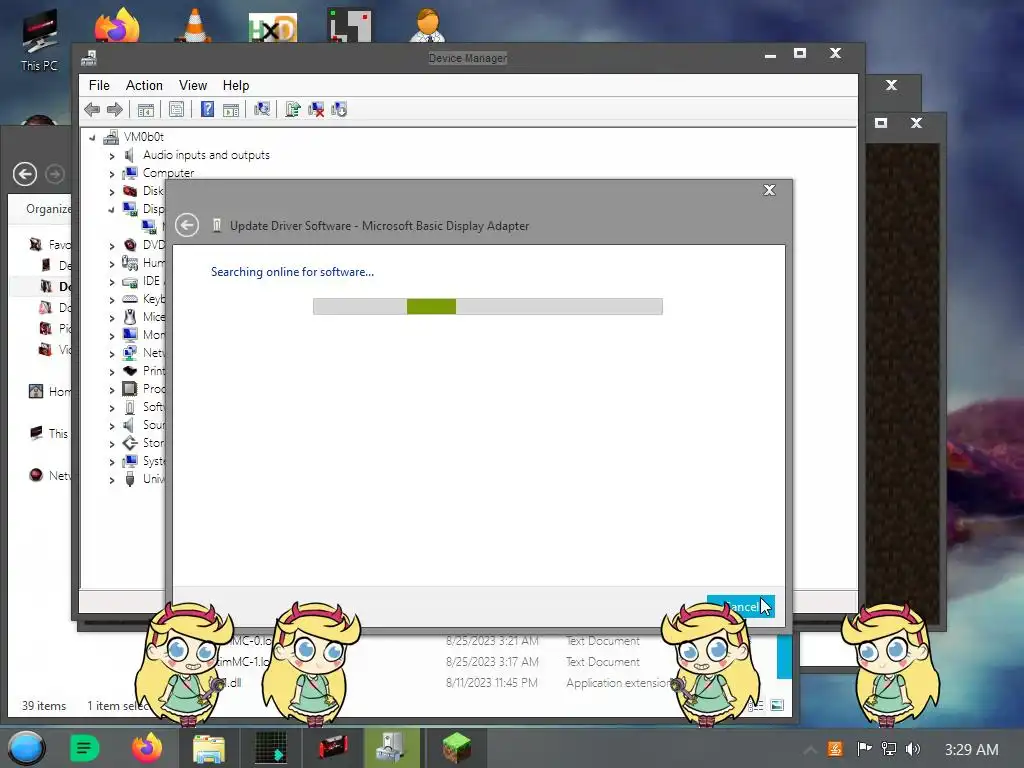Click the Forward arrow in Device Manager toolbar

click(x=114, y=110)
